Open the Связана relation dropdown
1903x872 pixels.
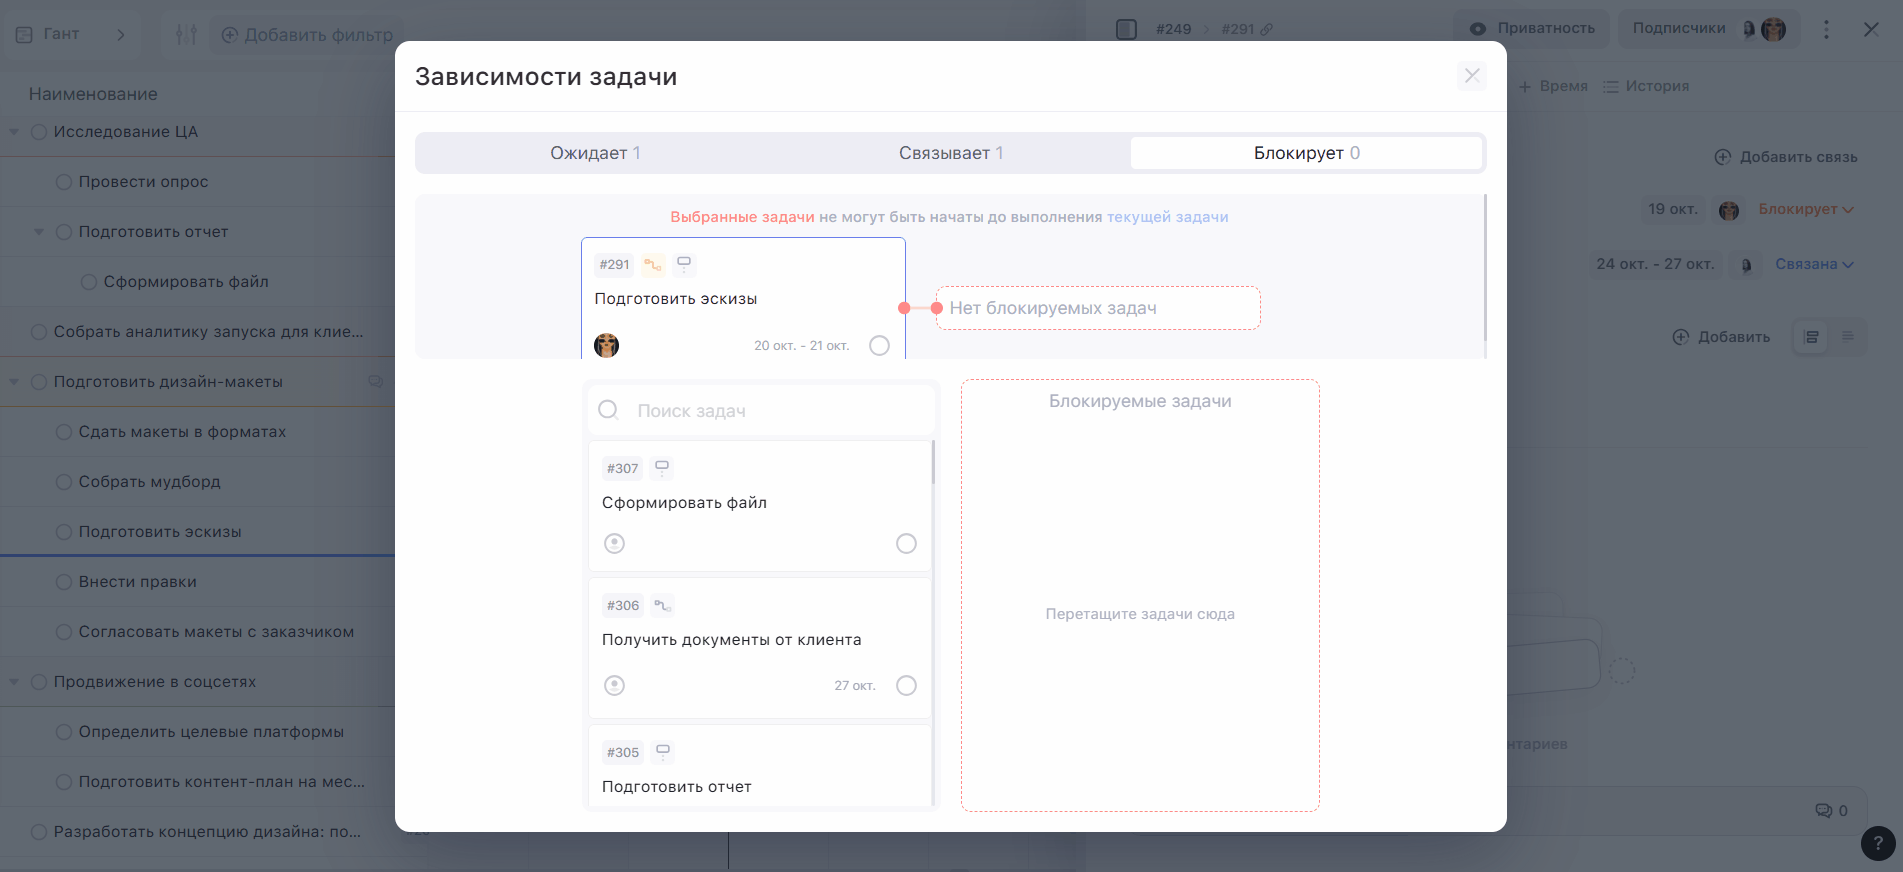click(1813, 264)
